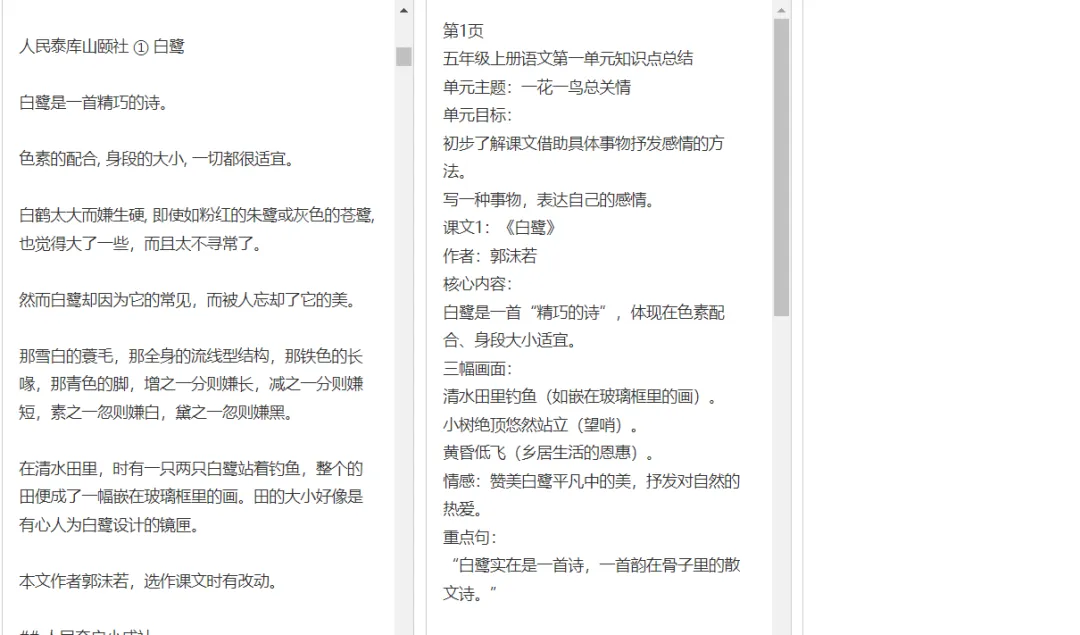Click the line '白鹭是一首“精巧的诗”，体现在色素配'

click(584, 313)
